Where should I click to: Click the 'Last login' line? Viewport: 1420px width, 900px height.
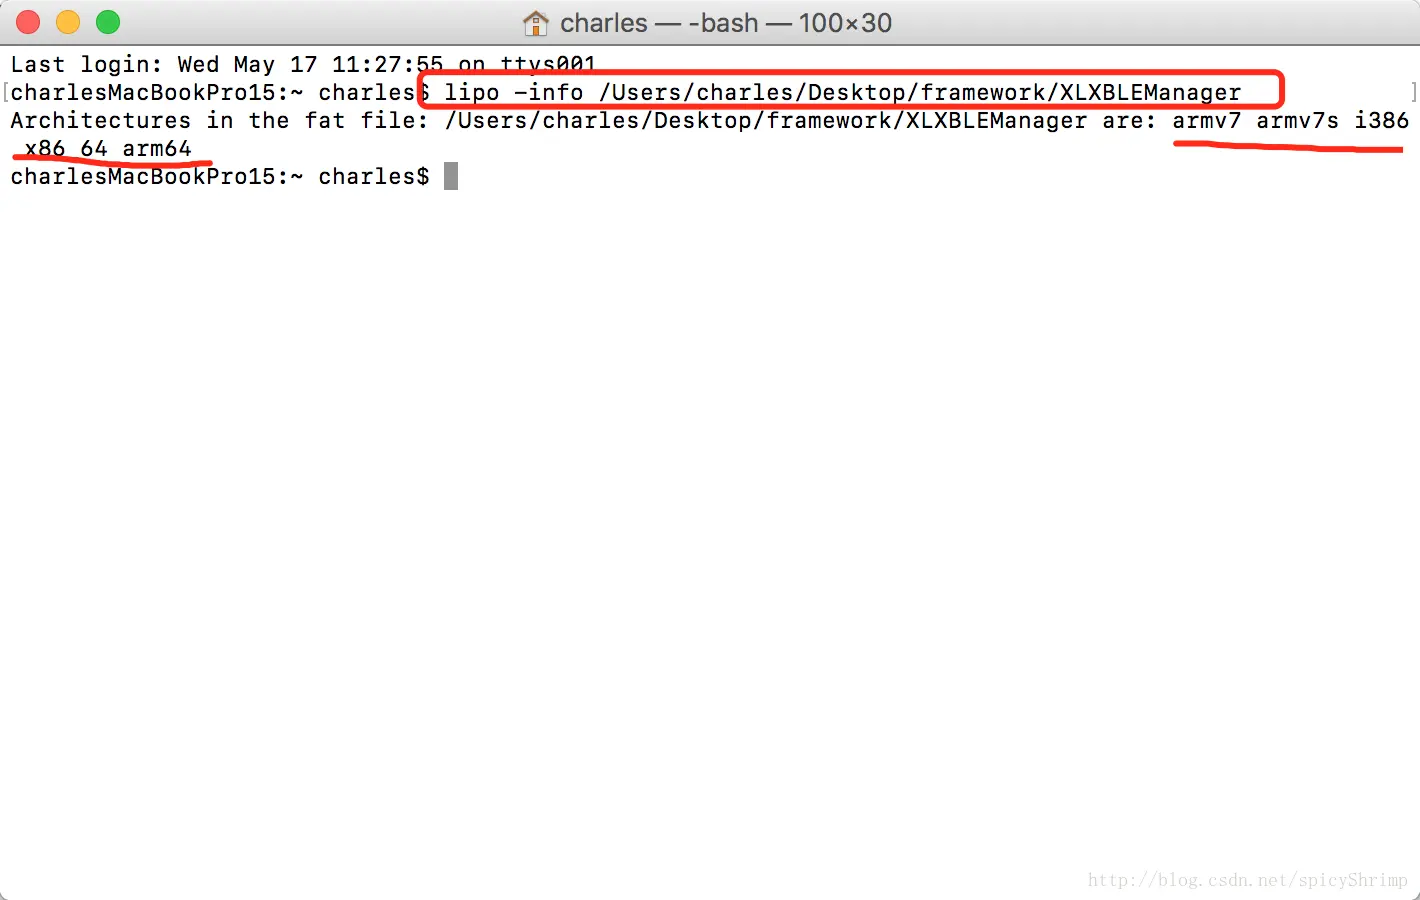click(303, 64)
